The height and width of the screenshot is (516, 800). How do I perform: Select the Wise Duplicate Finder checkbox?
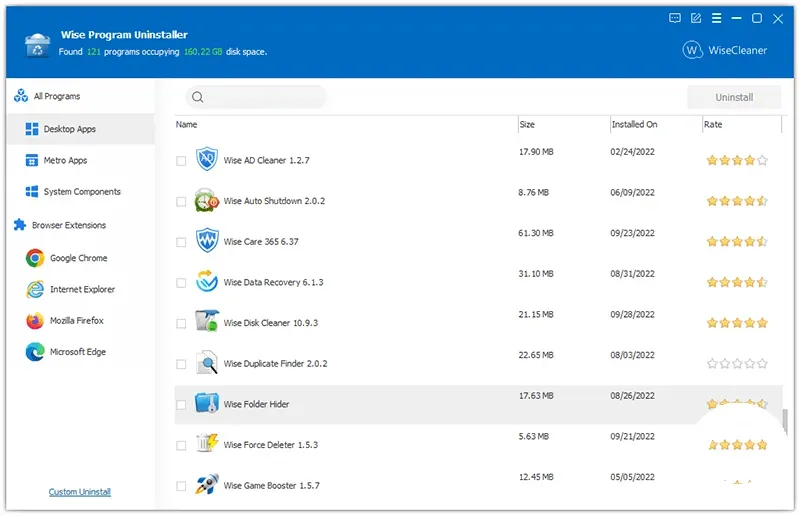coord(181,364)
